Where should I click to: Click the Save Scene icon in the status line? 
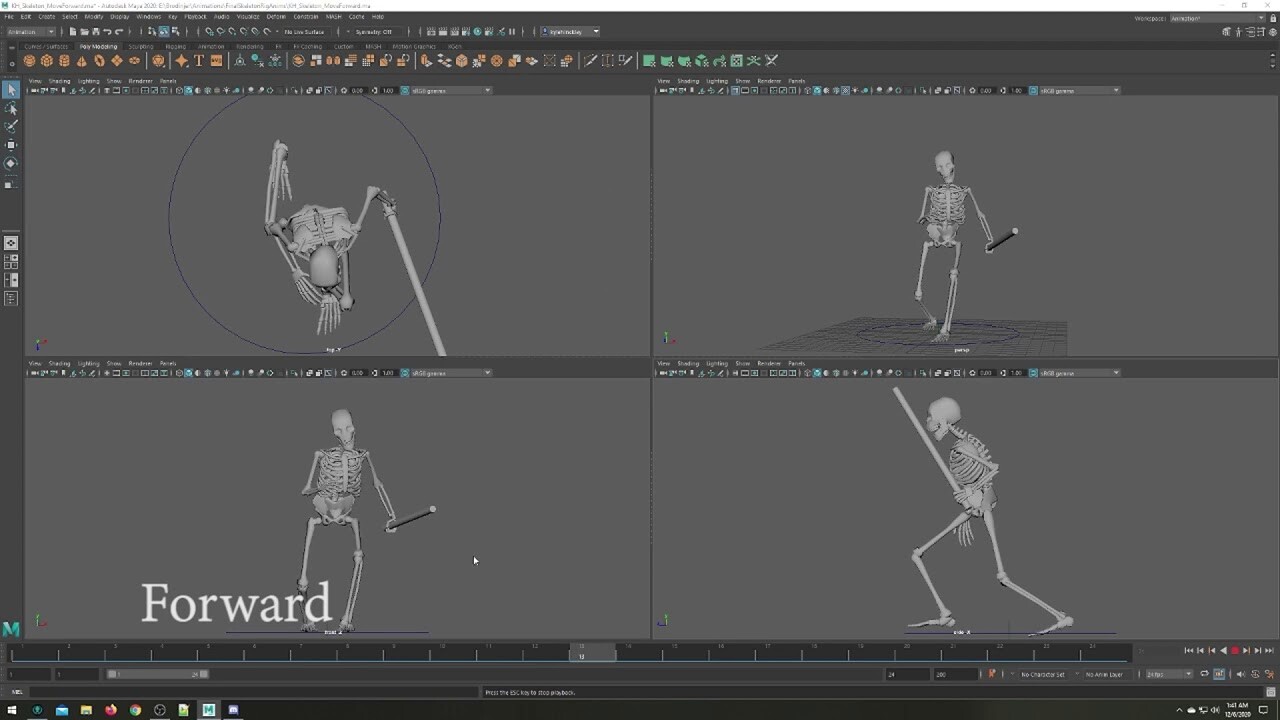click(x=94, y=31)
